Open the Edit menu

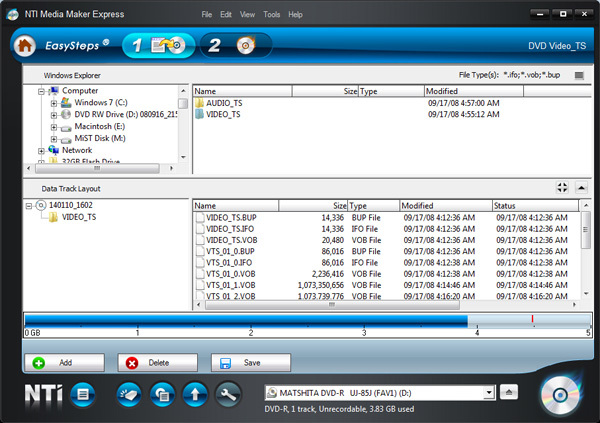[226, 15]
